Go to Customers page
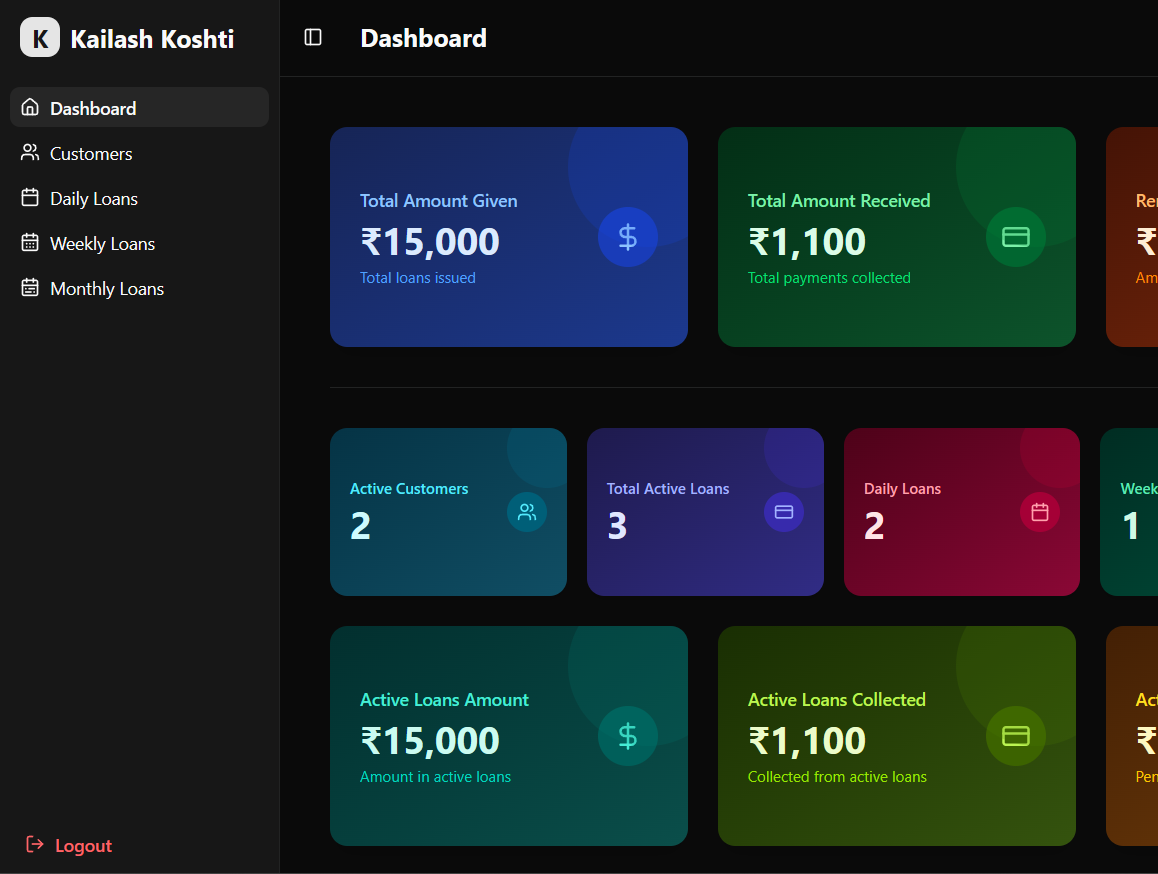Viewport: 1158px width, 874px height. 140,153
